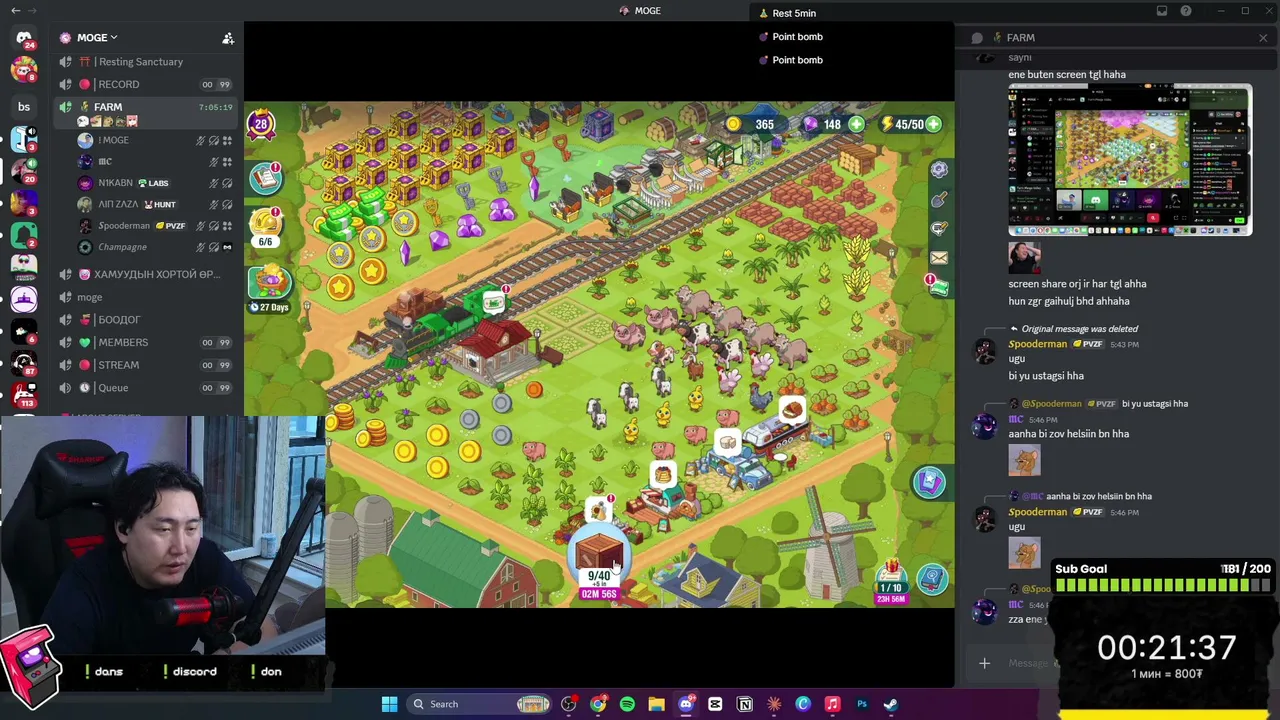1280x720 pixels.
Task: Add more energy with the green plus
Action: [x=933, y=125]
